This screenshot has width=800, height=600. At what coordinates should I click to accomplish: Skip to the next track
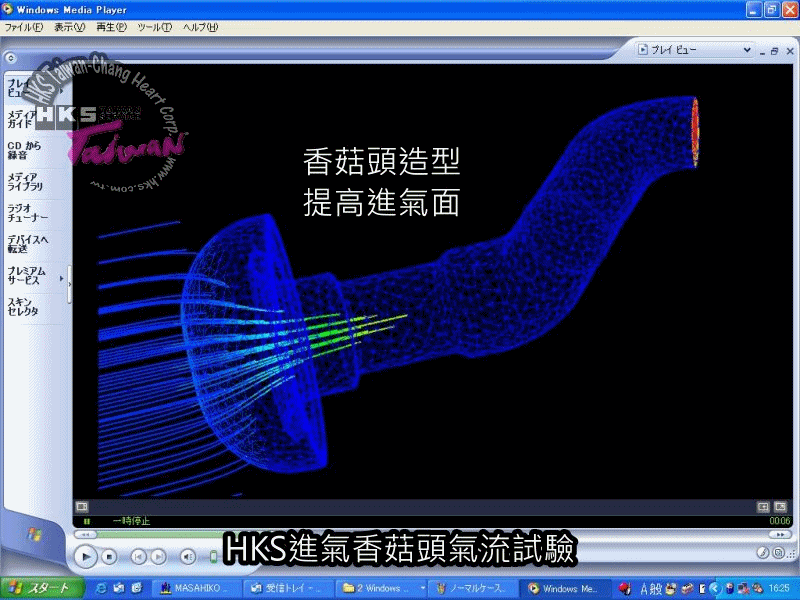pos(159,557)
